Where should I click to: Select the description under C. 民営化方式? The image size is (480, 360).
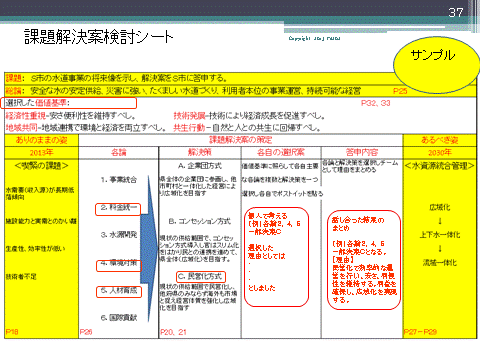click(x=199, y=297)
